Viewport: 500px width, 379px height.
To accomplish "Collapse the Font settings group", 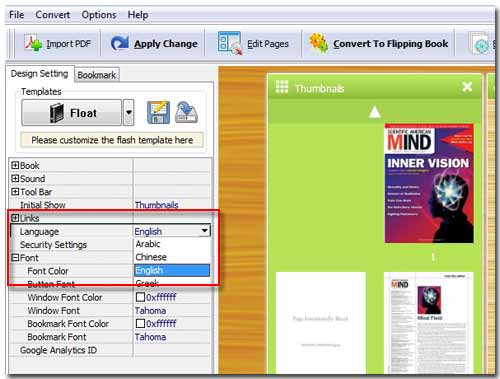I will pyautogui.click(x=15, y=258).
